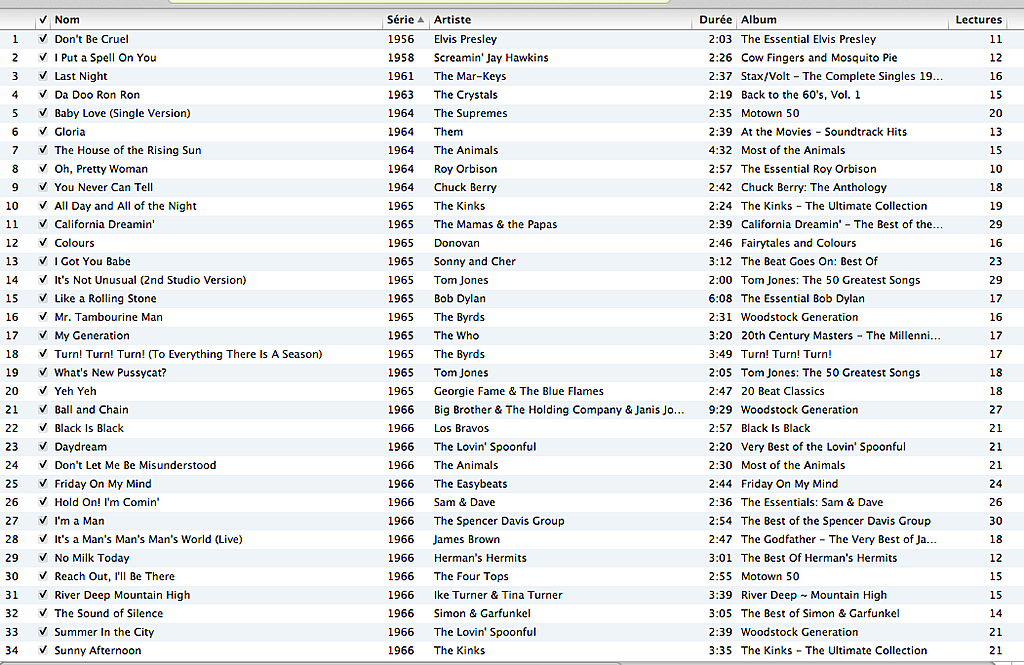Select It's a Man's Man's Man's World (Live)
This screenshot has height=665, width=1024.
coord(148,539)
